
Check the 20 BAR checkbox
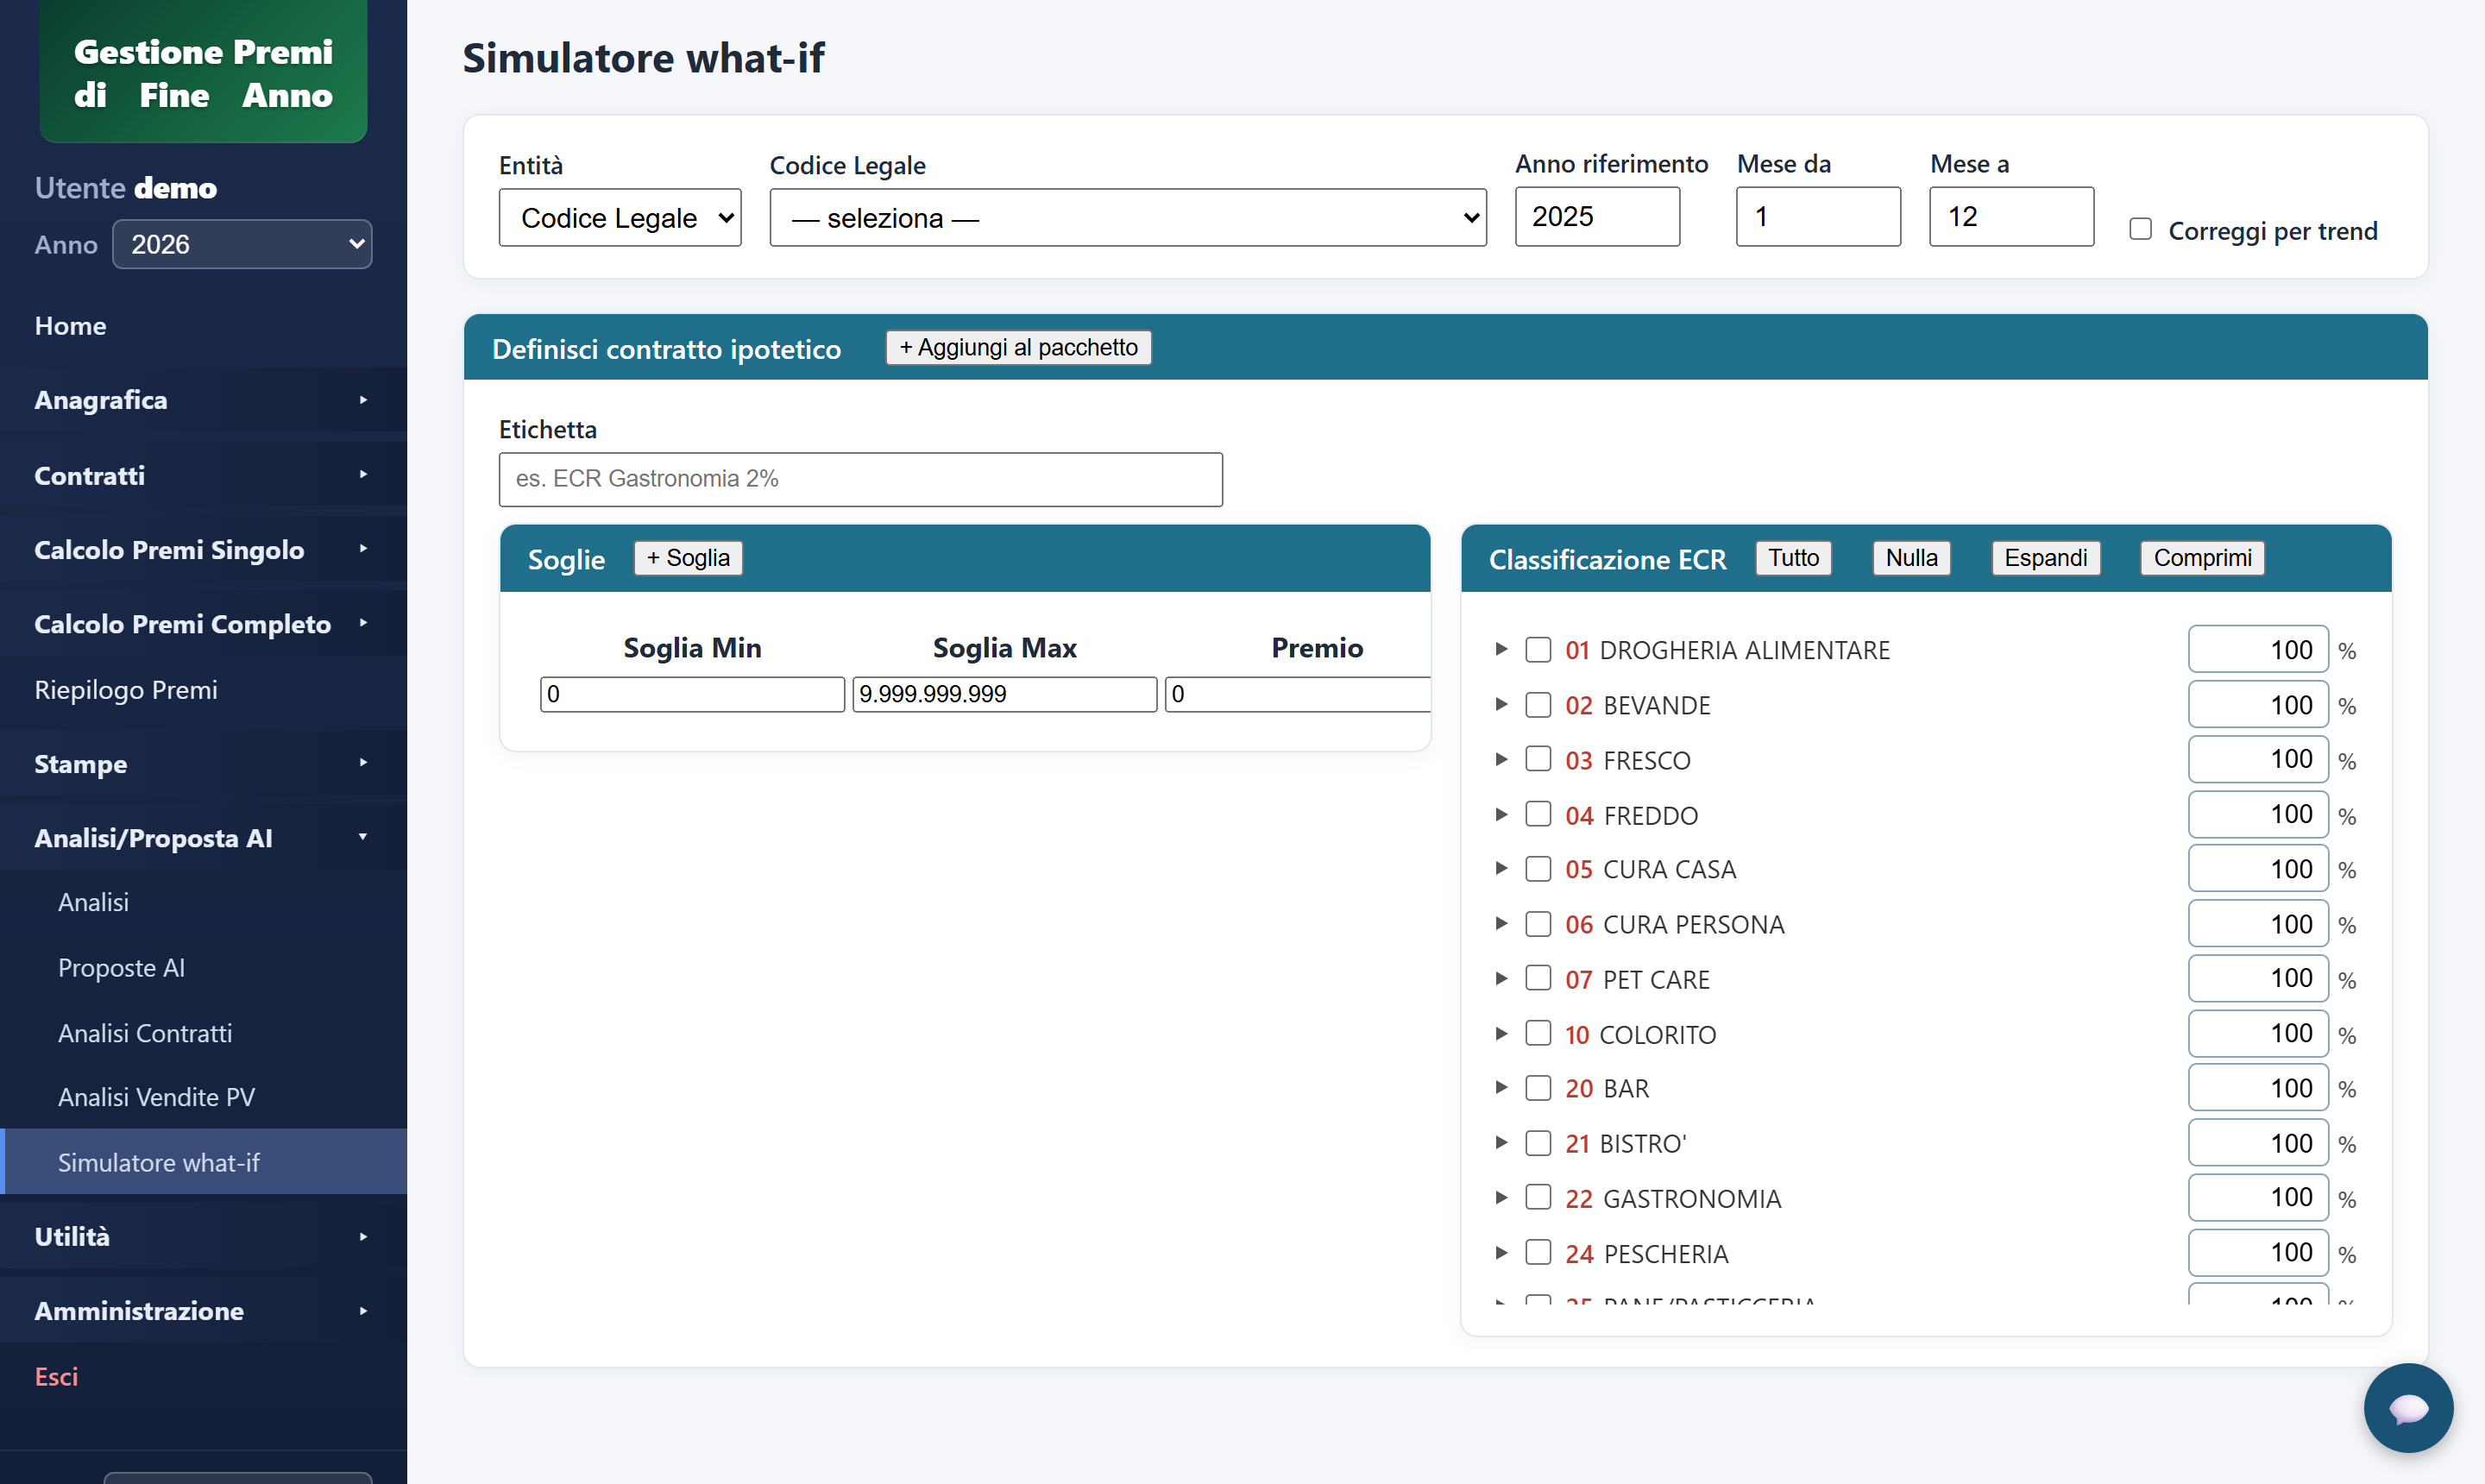pos(1538,1088)
